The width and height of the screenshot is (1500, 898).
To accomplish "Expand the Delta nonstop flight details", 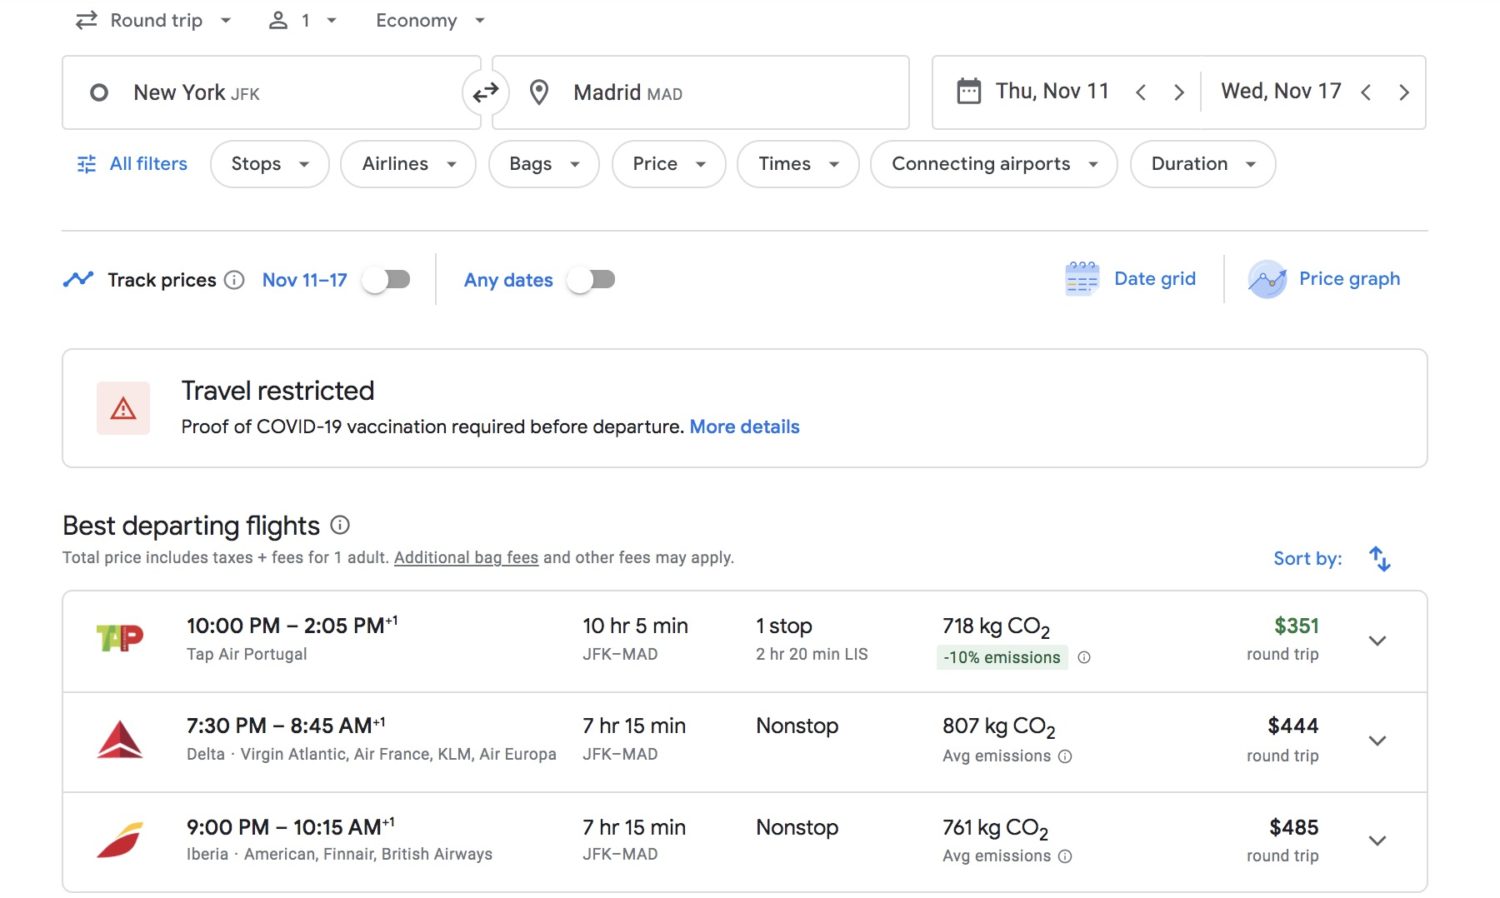I will [x=1377, y=741].
